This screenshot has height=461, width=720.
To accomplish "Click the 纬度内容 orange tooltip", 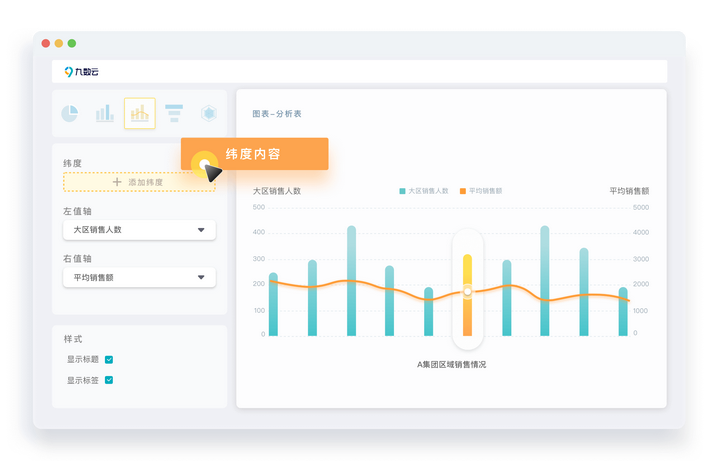I will pyautogui.click(x=255, y=154).
